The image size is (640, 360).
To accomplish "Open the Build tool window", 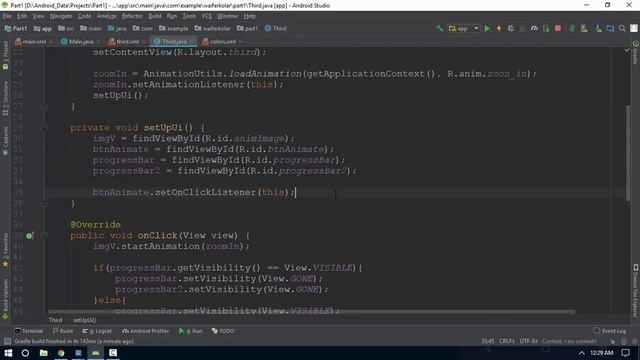I will click(63, 331).
